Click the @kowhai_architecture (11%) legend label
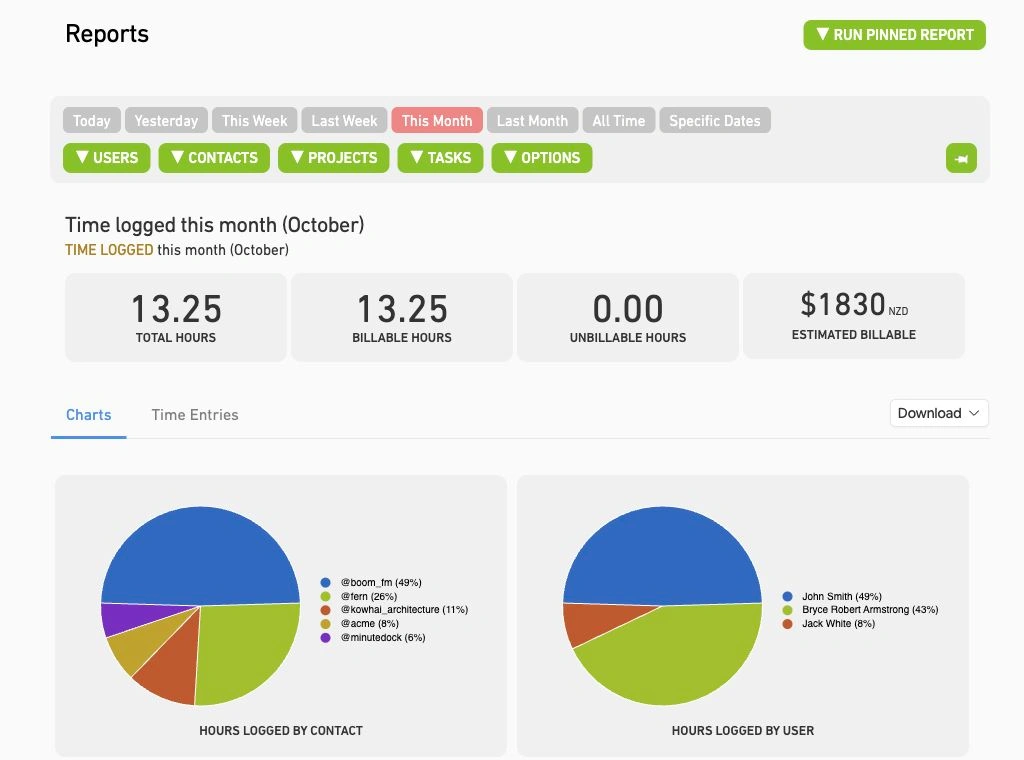This screenshot has height=760, width=1024. 404,610
